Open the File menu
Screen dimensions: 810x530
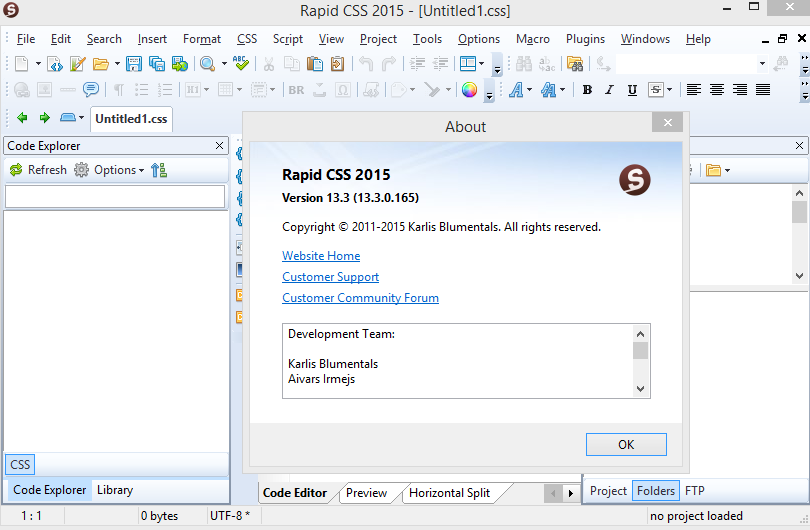click(26, 39)
